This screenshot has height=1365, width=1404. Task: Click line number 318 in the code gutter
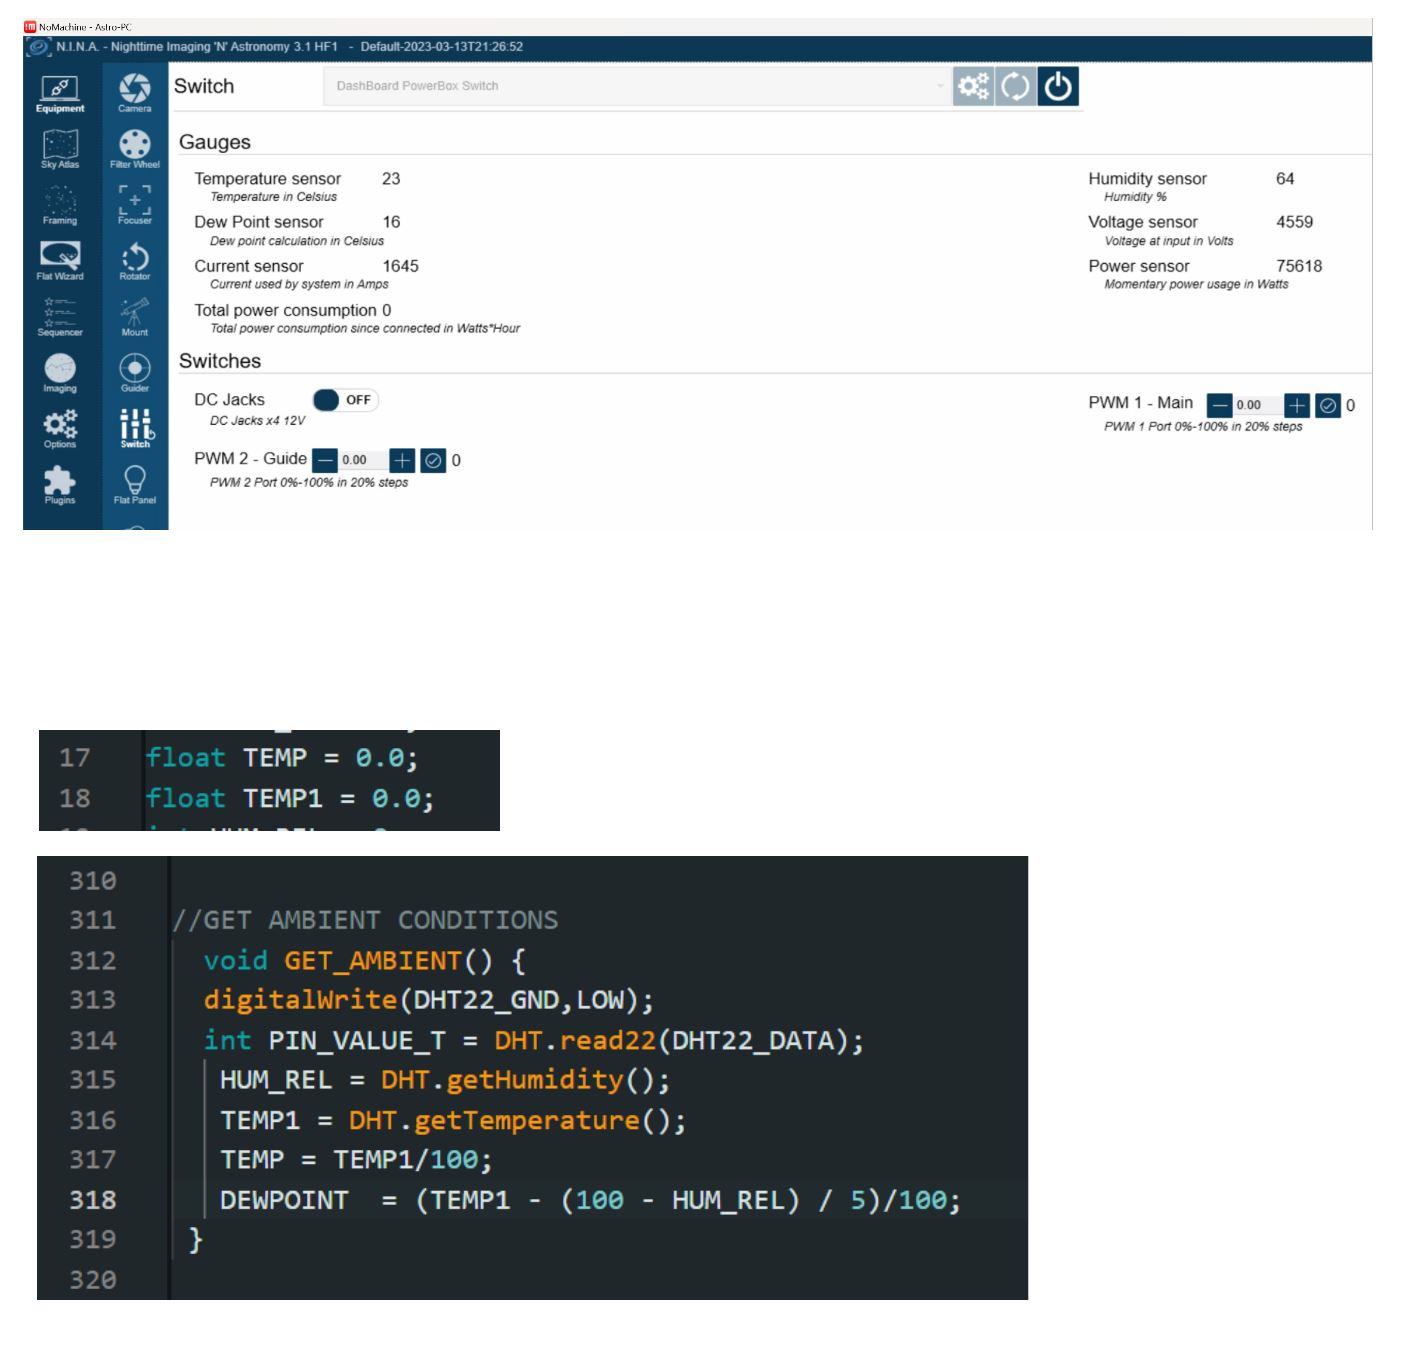point(93,1200)
